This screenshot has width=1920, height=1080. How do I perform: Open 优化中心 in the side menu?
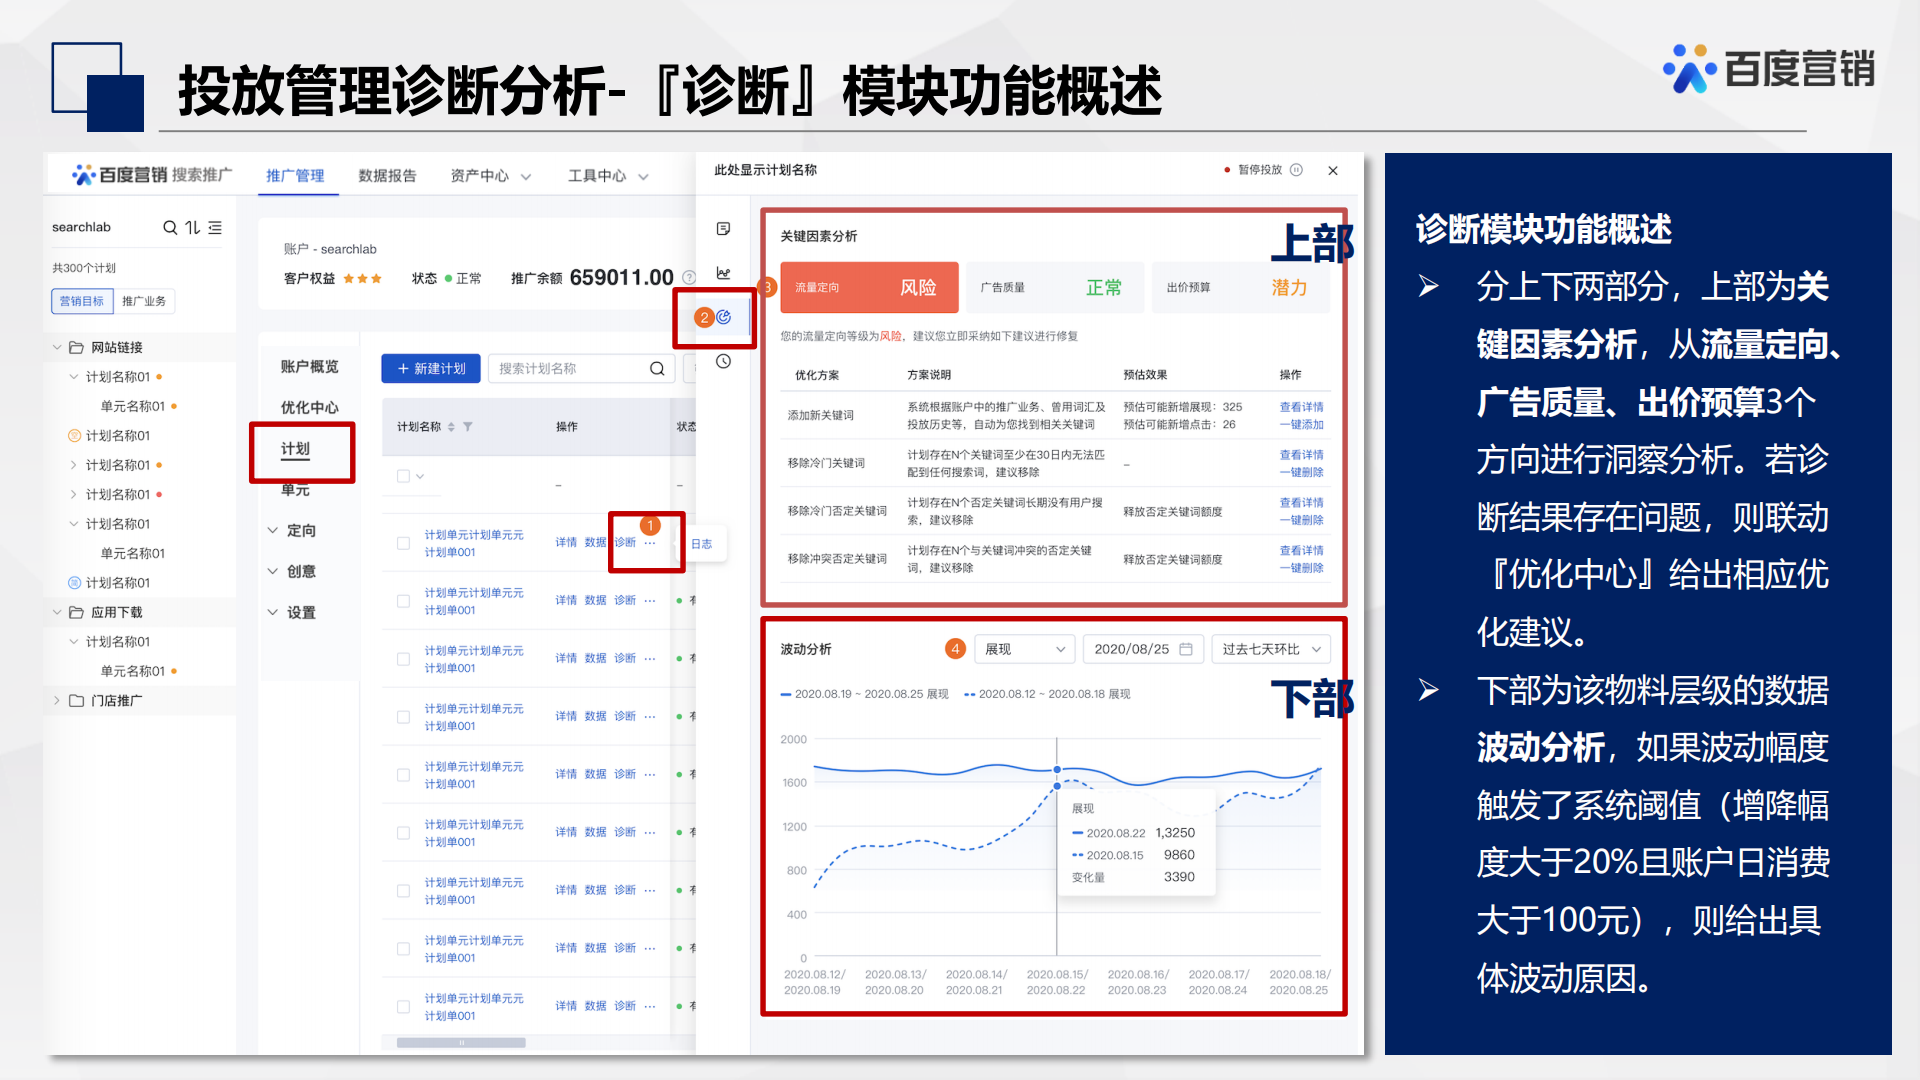click(309, 408)
